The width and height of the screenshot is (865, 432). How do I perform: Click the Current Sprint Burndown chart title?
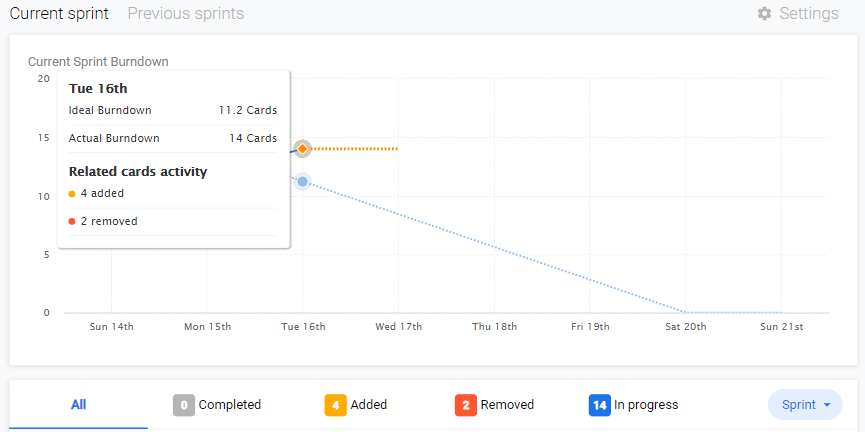(x=98, y=61)
